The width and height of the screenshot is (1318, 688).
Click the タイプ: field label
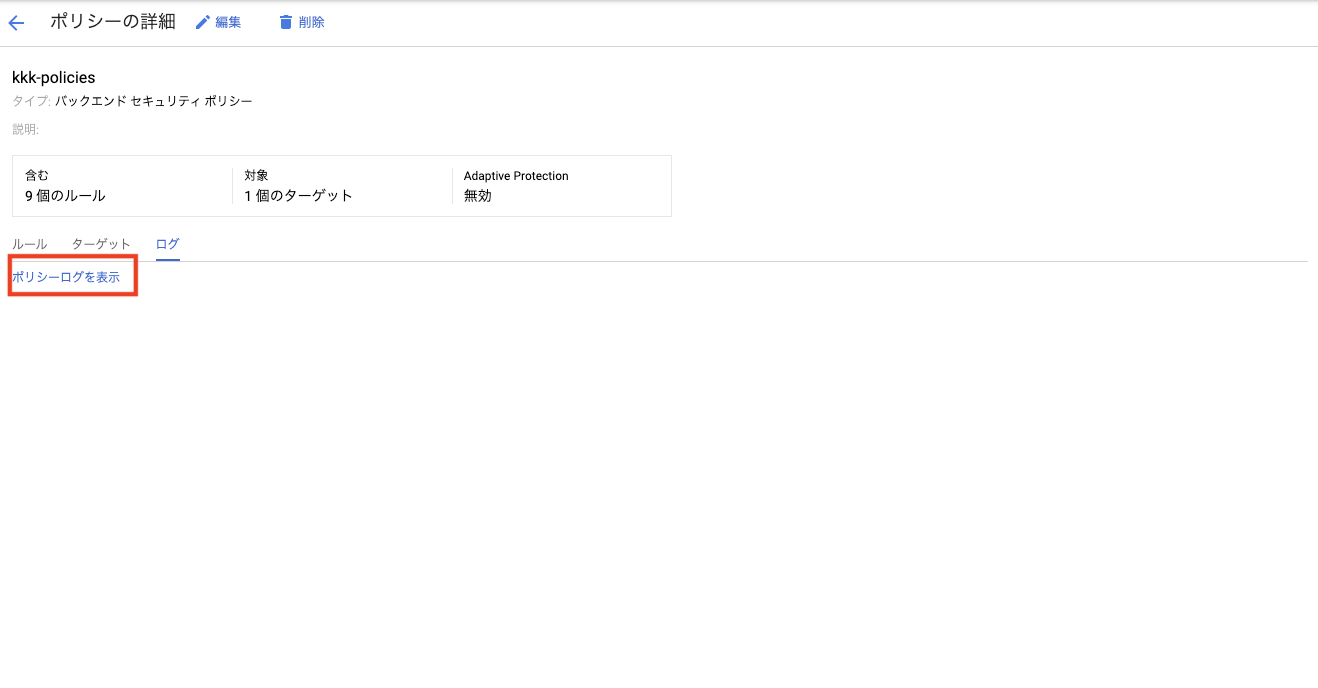tap(31, 101)
